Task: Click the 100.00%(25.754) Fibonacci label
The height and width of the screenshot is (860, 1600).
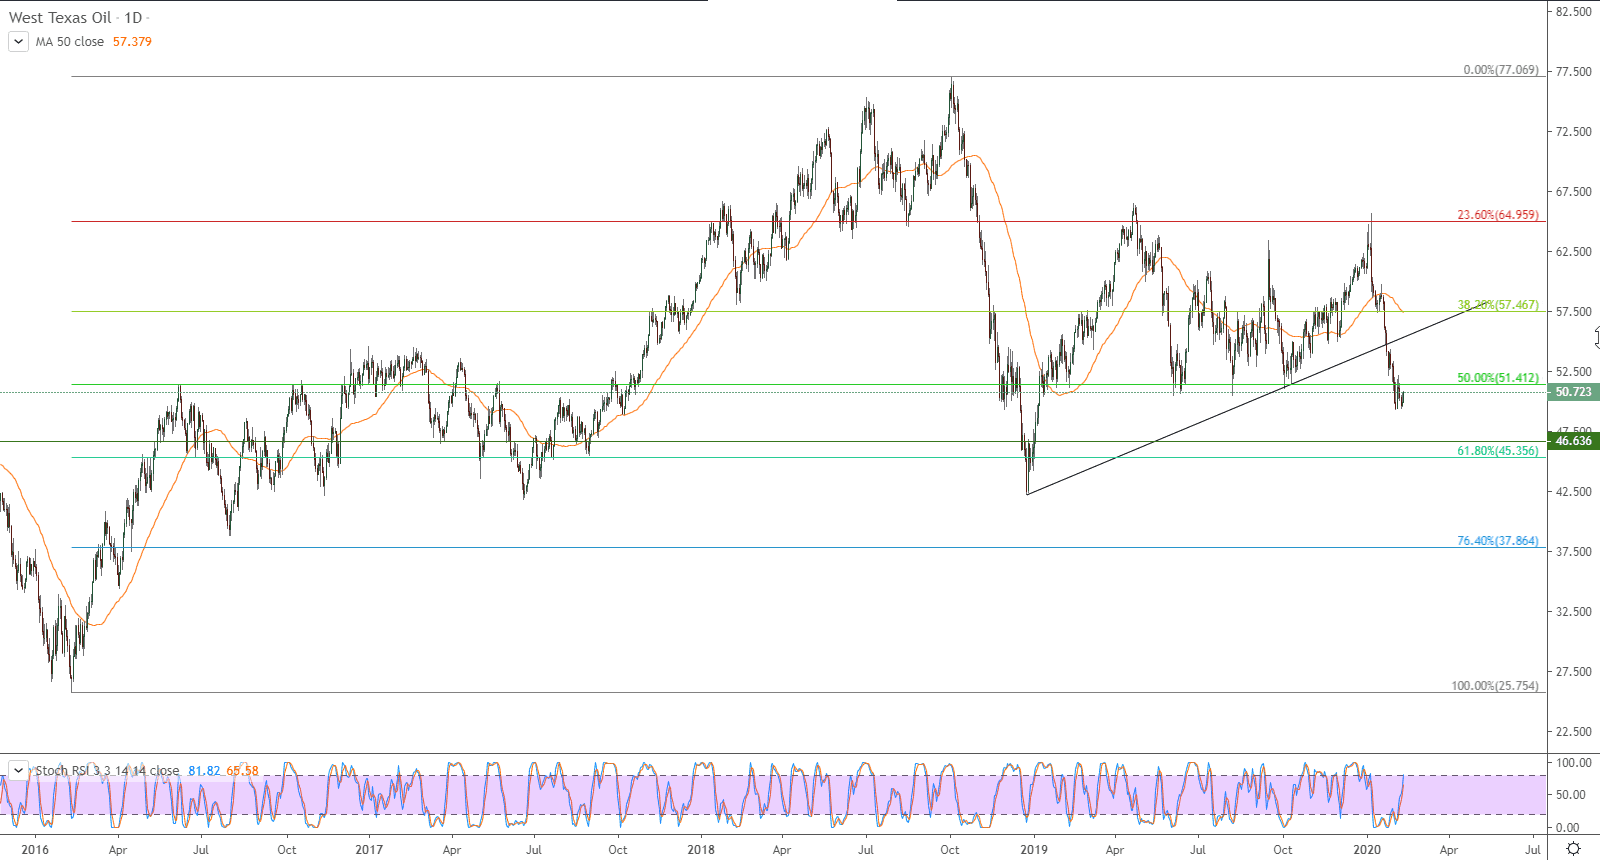Action: 1495,686
